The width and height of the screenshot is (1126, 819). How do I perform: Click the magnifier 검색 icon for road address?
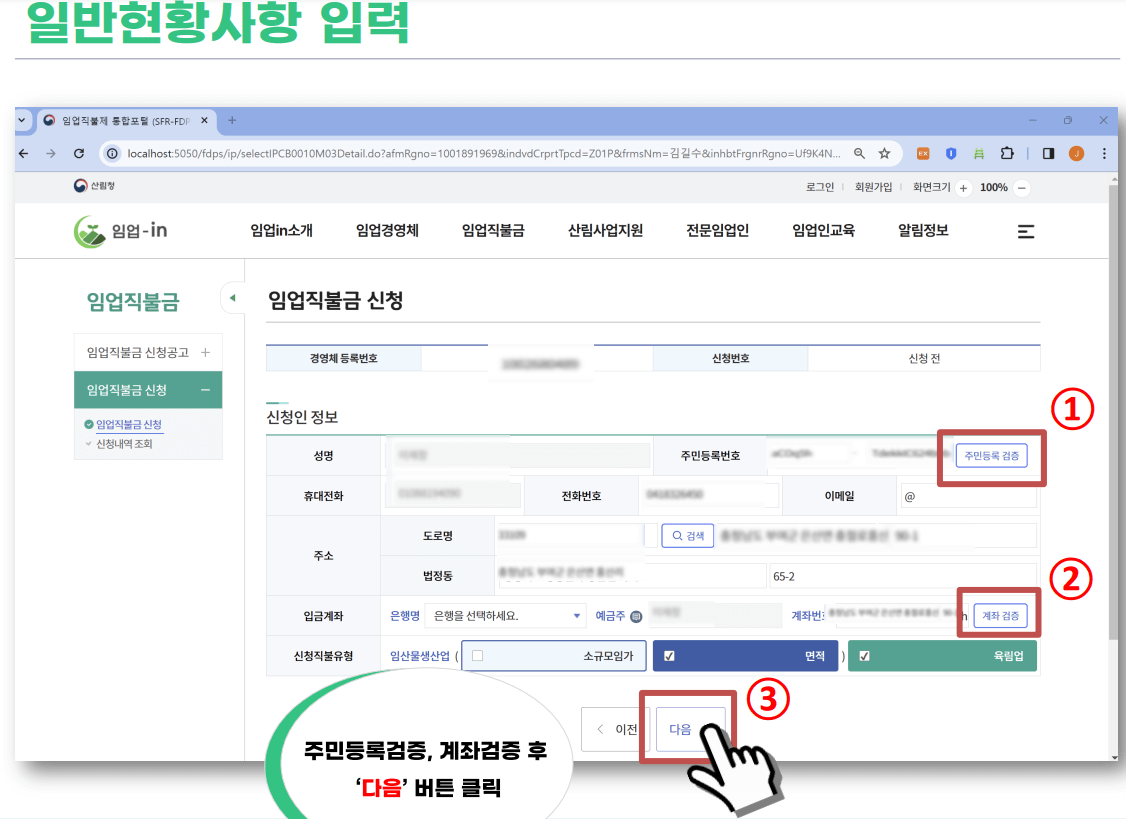[687, 535]
